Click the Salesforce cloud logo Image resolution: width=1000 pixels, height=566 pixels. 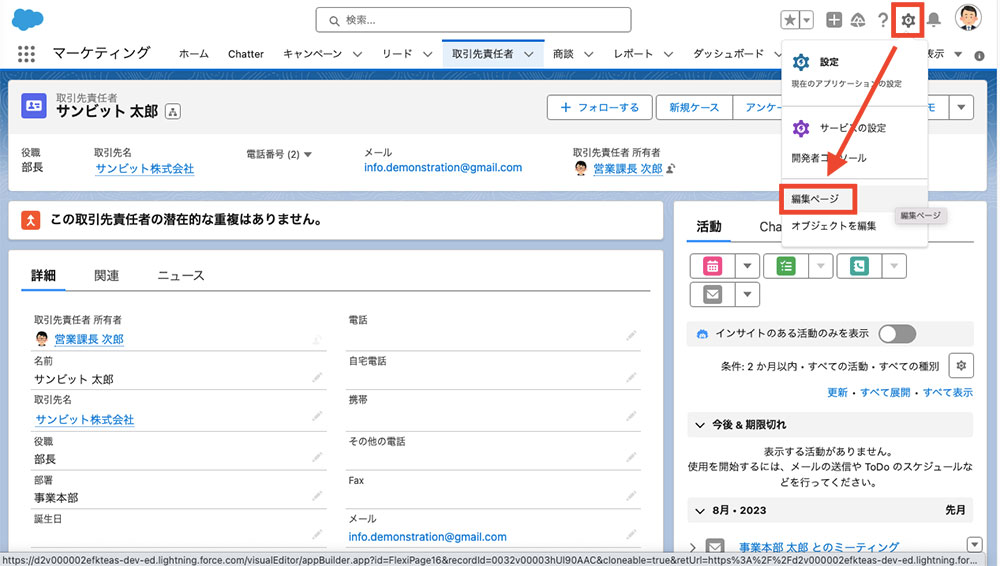pos(27,19)
